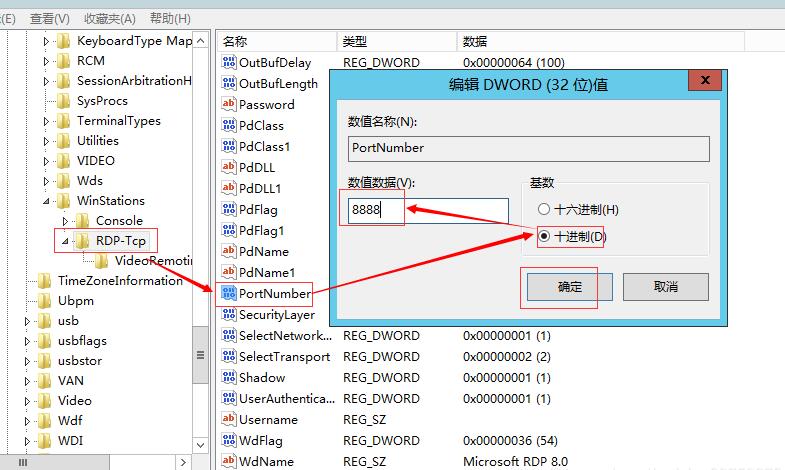Screen dimensions: 785x470
Task: Click the 名称 column header
Action: [275, 41]
